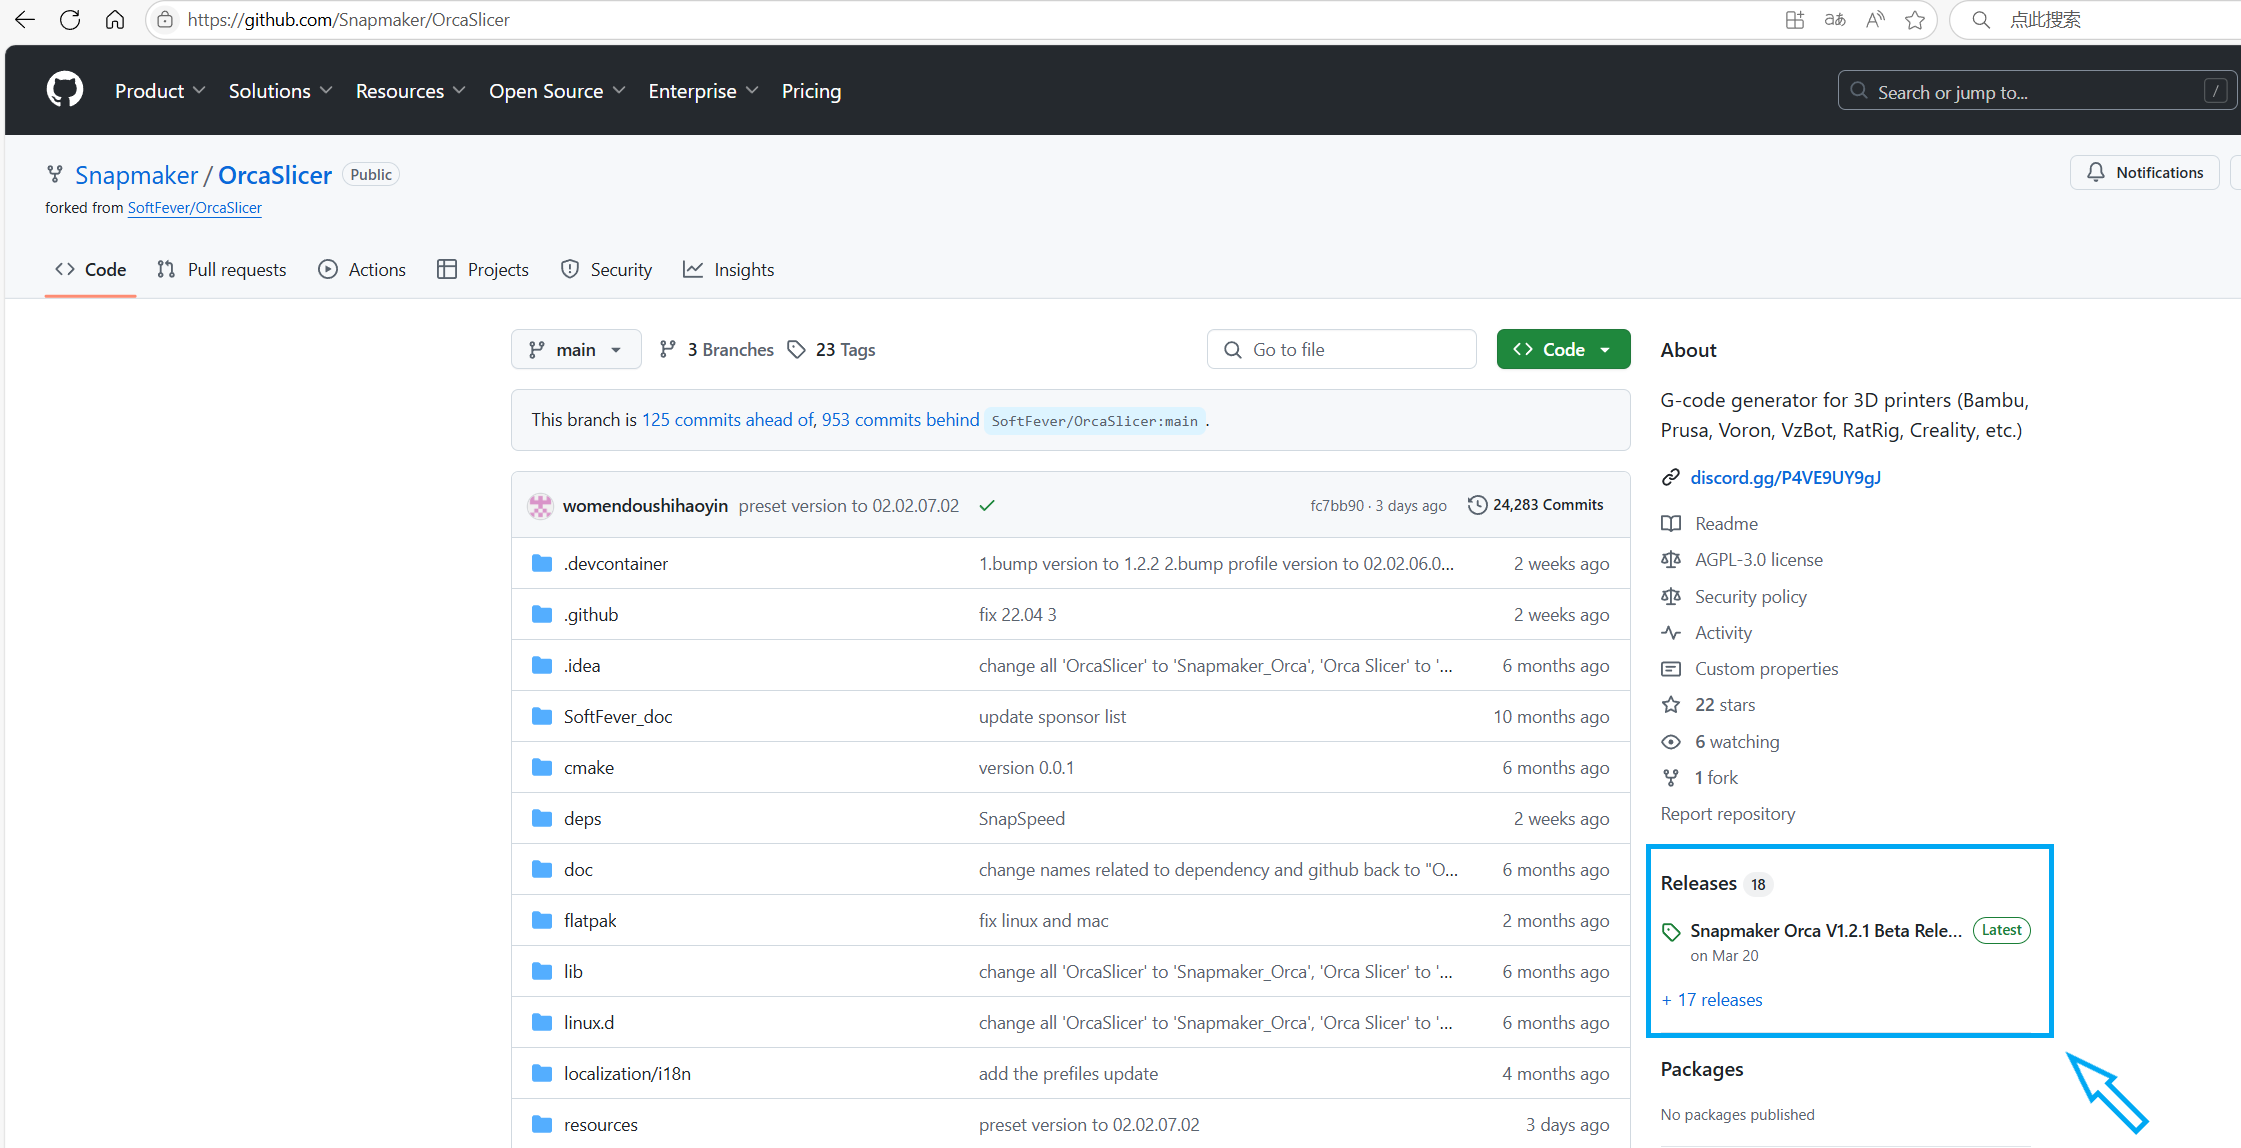Click the link chain icon beside discord URL
2241x1148 pixels.
(x=1671, y=477)
